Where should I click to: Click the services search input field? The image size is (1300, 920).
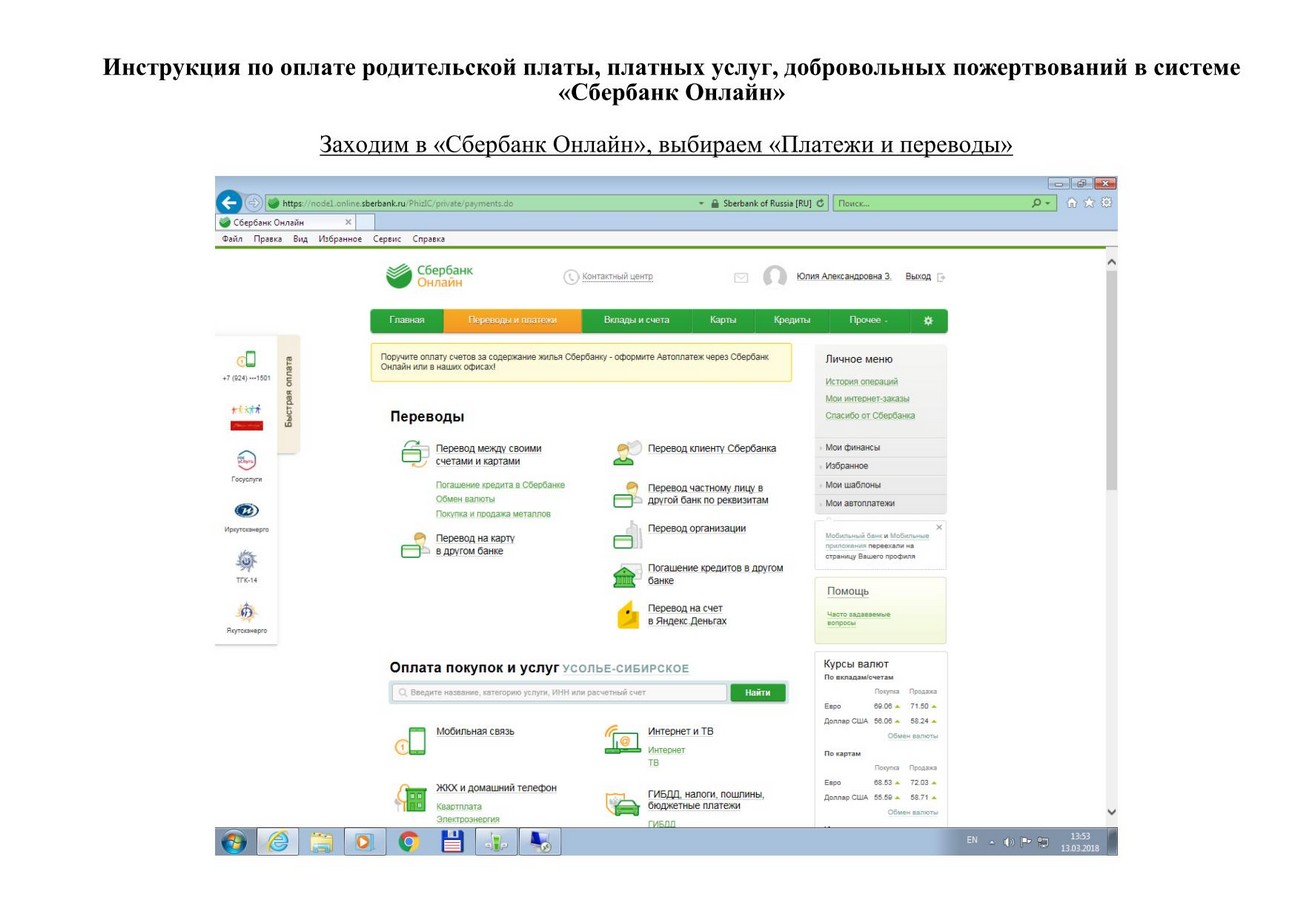point(559,692)
